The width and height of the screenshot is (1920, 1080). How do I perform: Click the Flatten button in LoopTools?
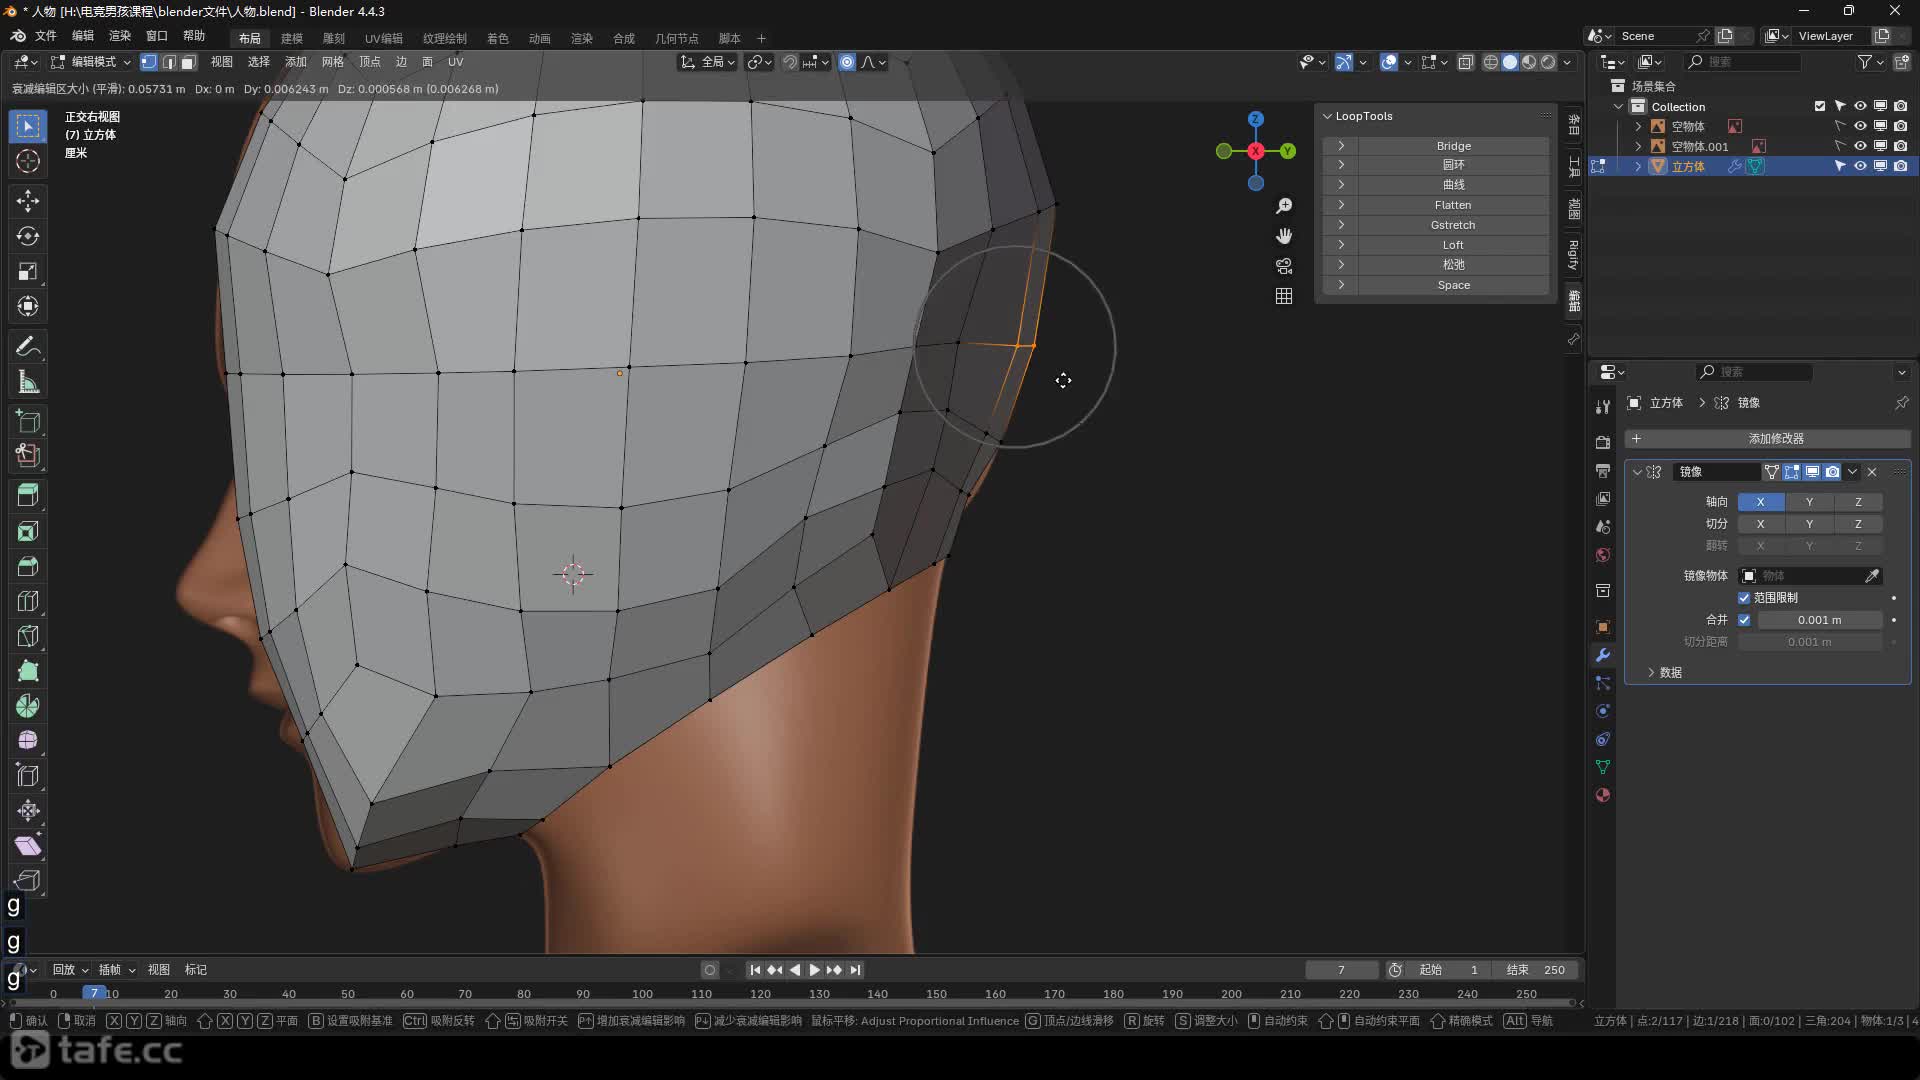pos(1452,205)
